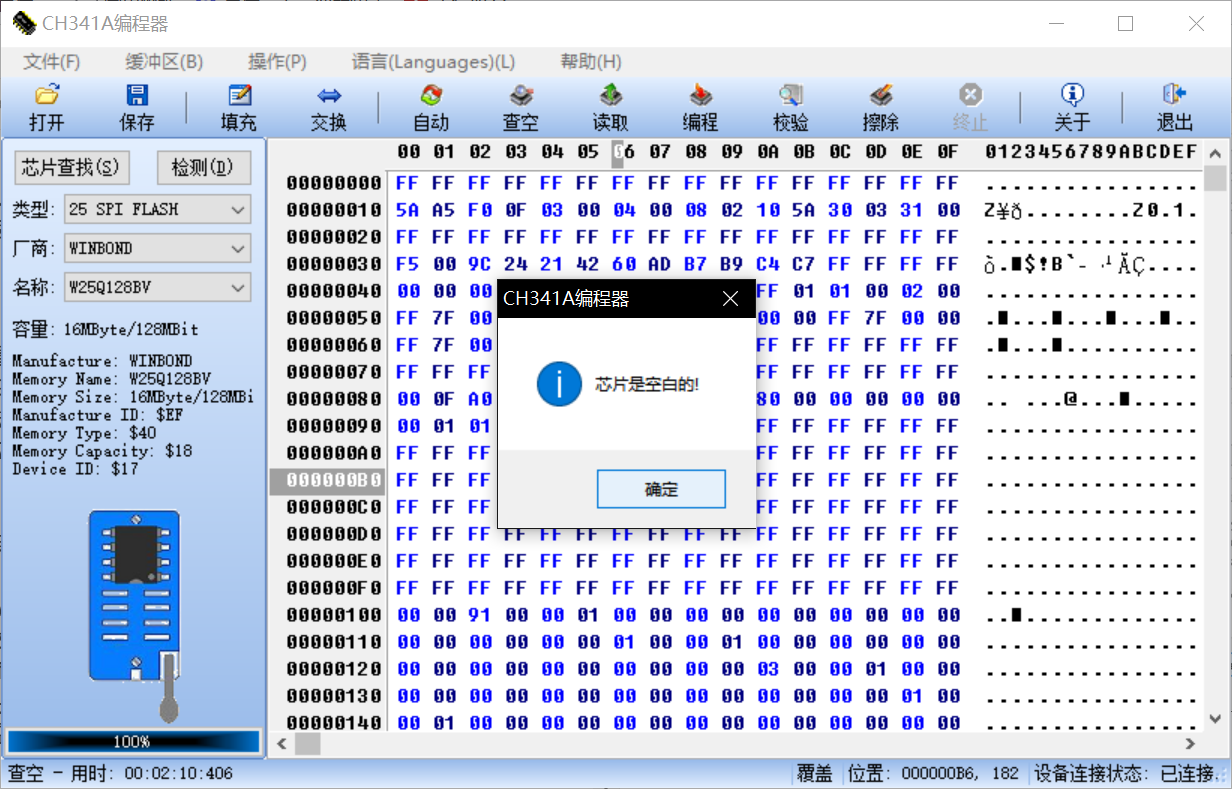The image size is (1232, 789).
Task: Click the vertical scrollbar thumb in hex view
Action: (1215, 178)
